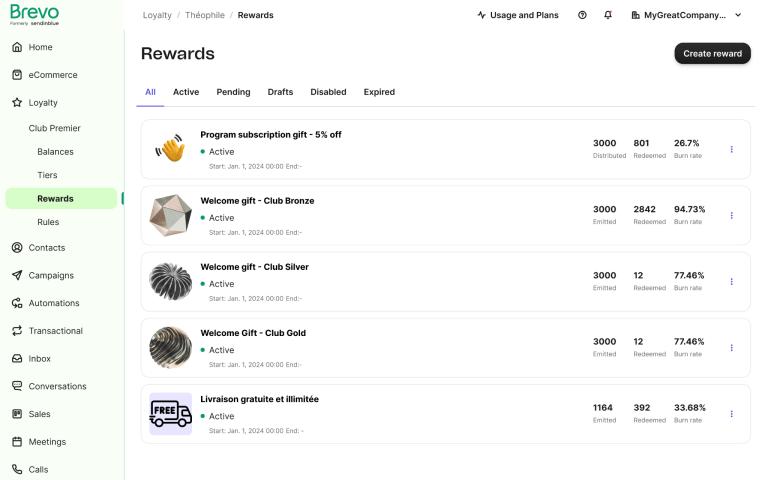Image resolution: width=768 pixels, height=480 pixels.
Task: Open options menu for Program subscription gift
Action: (732, 149)
